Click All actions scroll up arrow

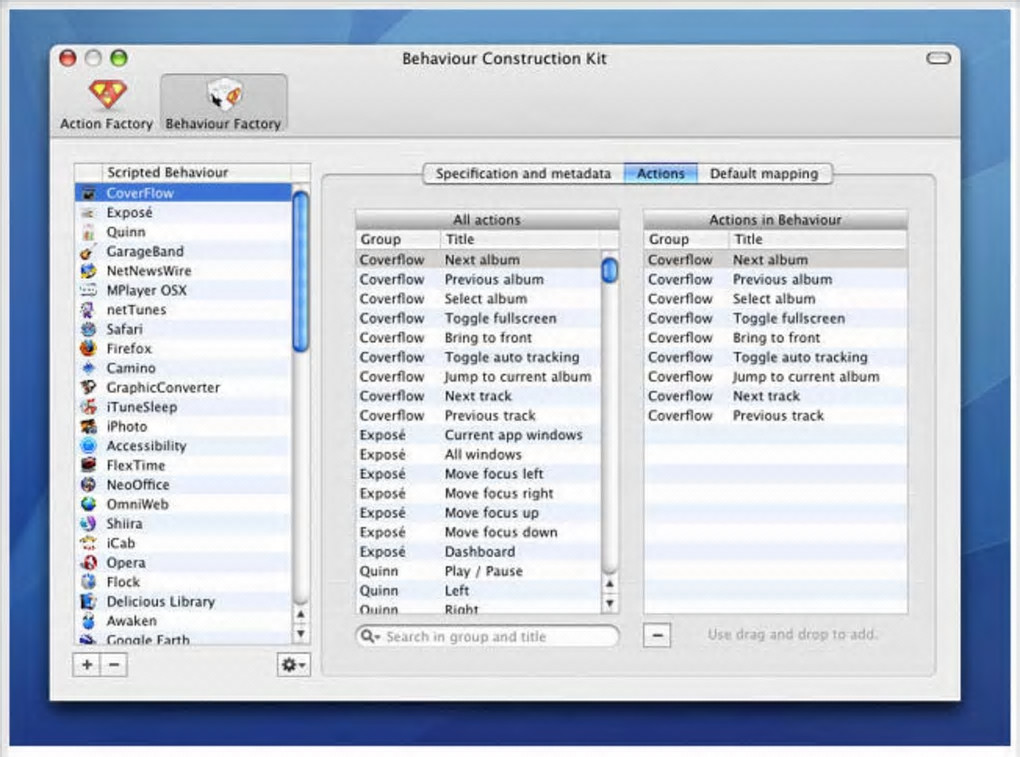click(610, 584)
